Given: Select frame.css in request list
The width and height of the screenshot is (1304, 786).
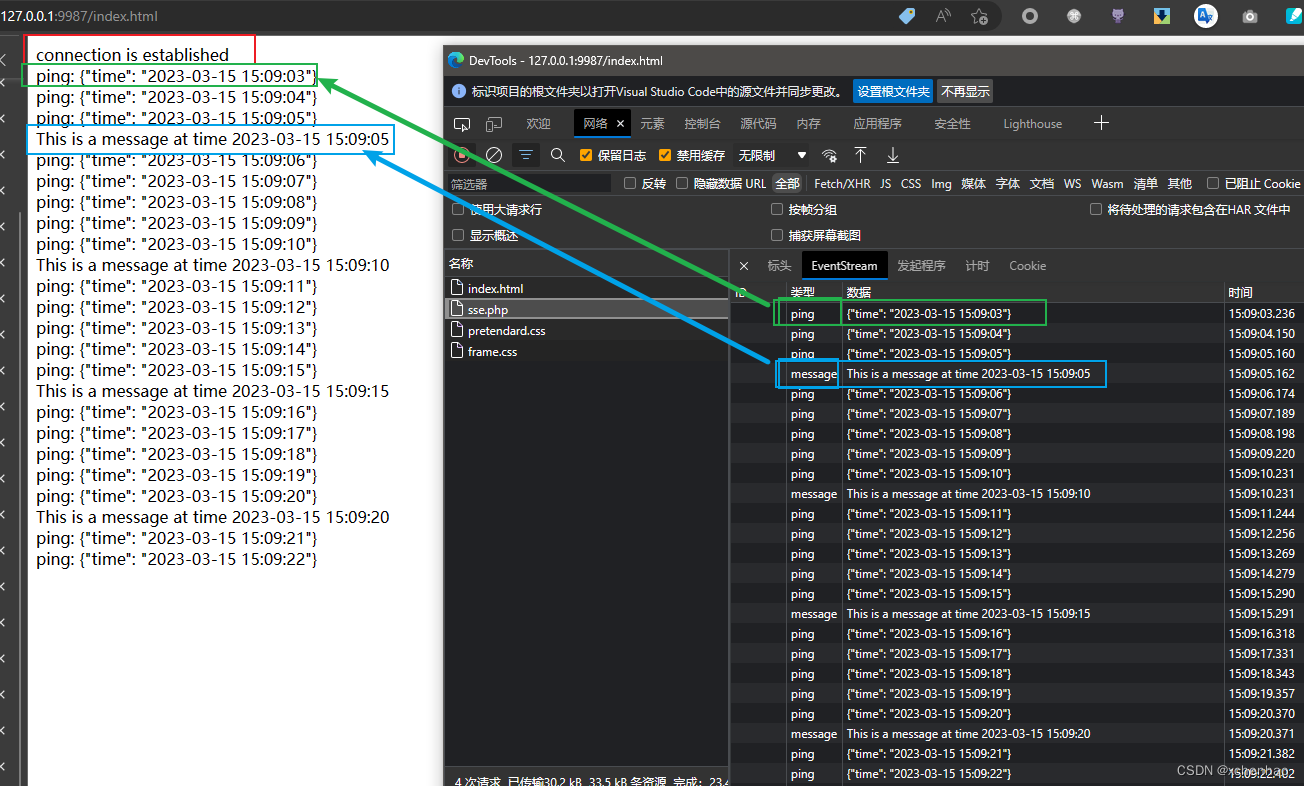Looking at the screenshot, I should (x=586, y=351).
